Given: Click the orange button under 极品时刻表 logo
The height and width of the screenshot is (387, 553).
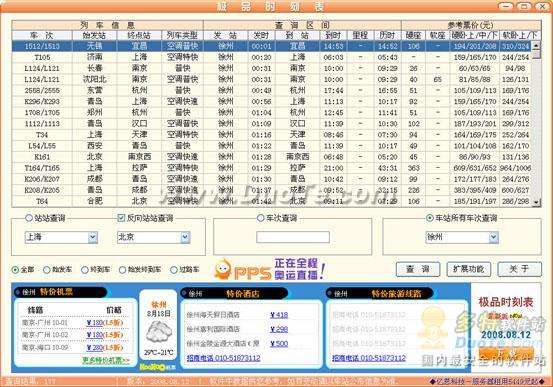Looking at the screenshot, I should coord(506,353).
